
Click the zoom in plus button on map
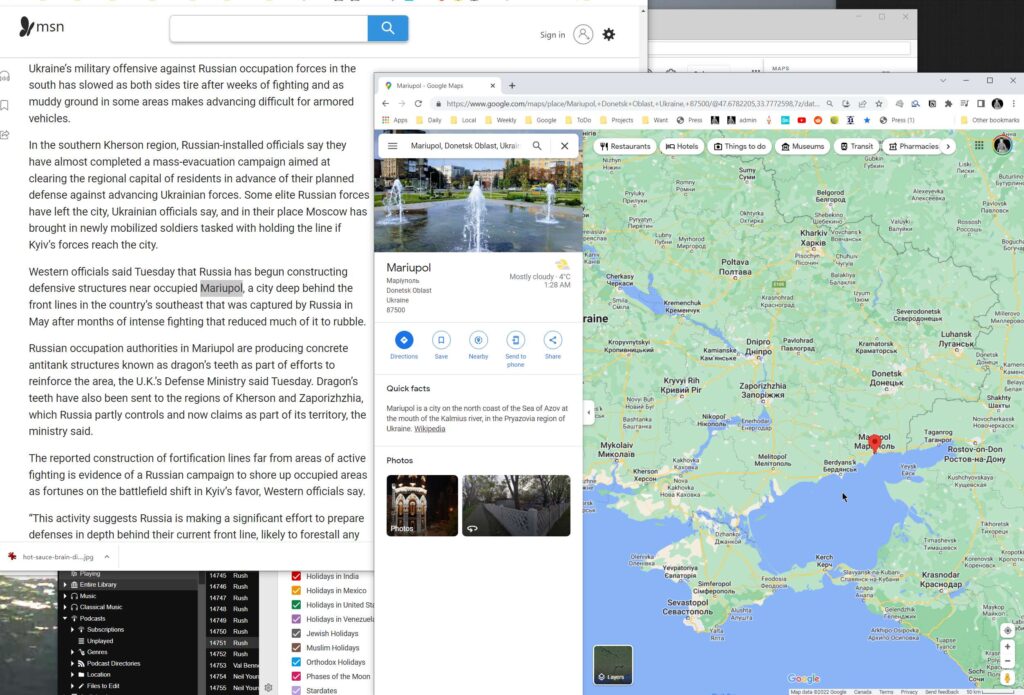click(x=1007, y=646)
